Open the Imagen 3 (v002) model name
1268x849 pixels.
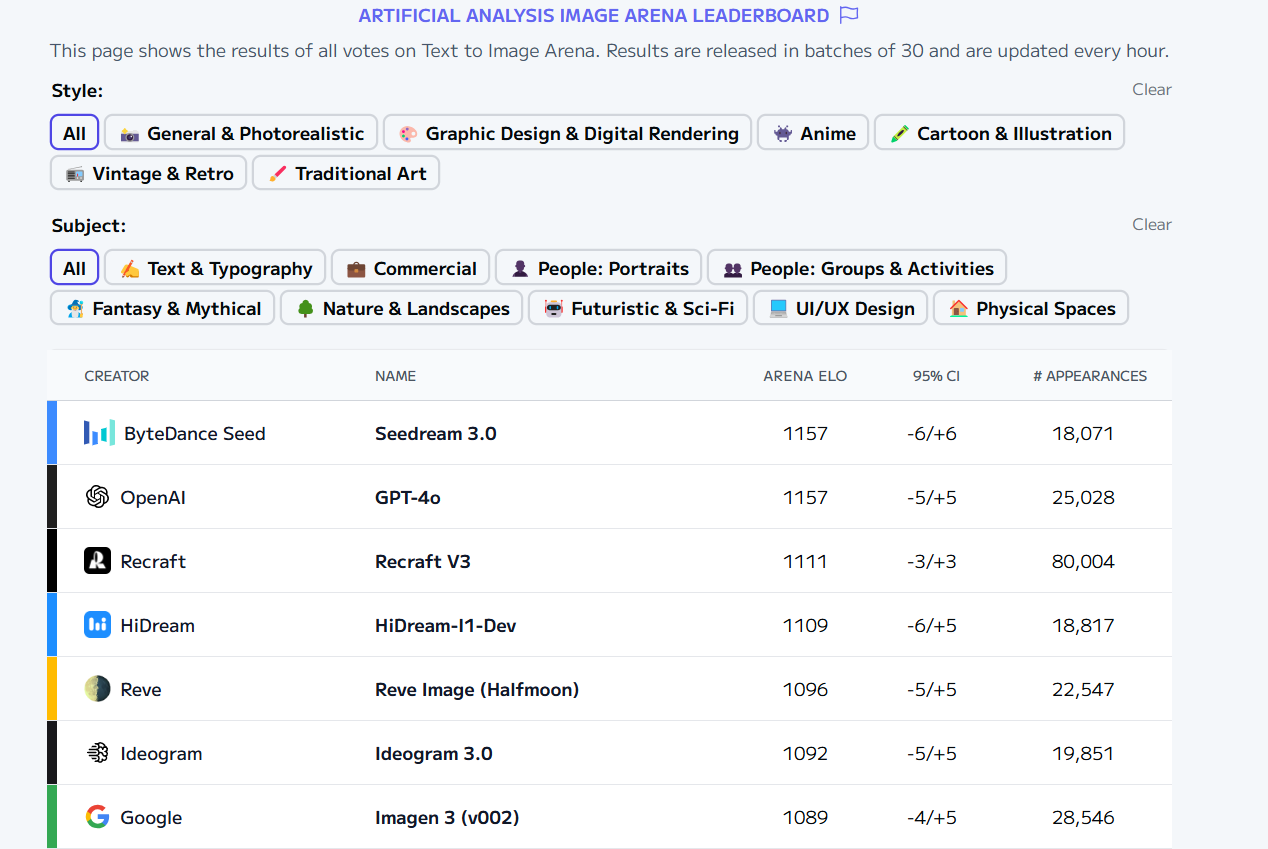447,817
